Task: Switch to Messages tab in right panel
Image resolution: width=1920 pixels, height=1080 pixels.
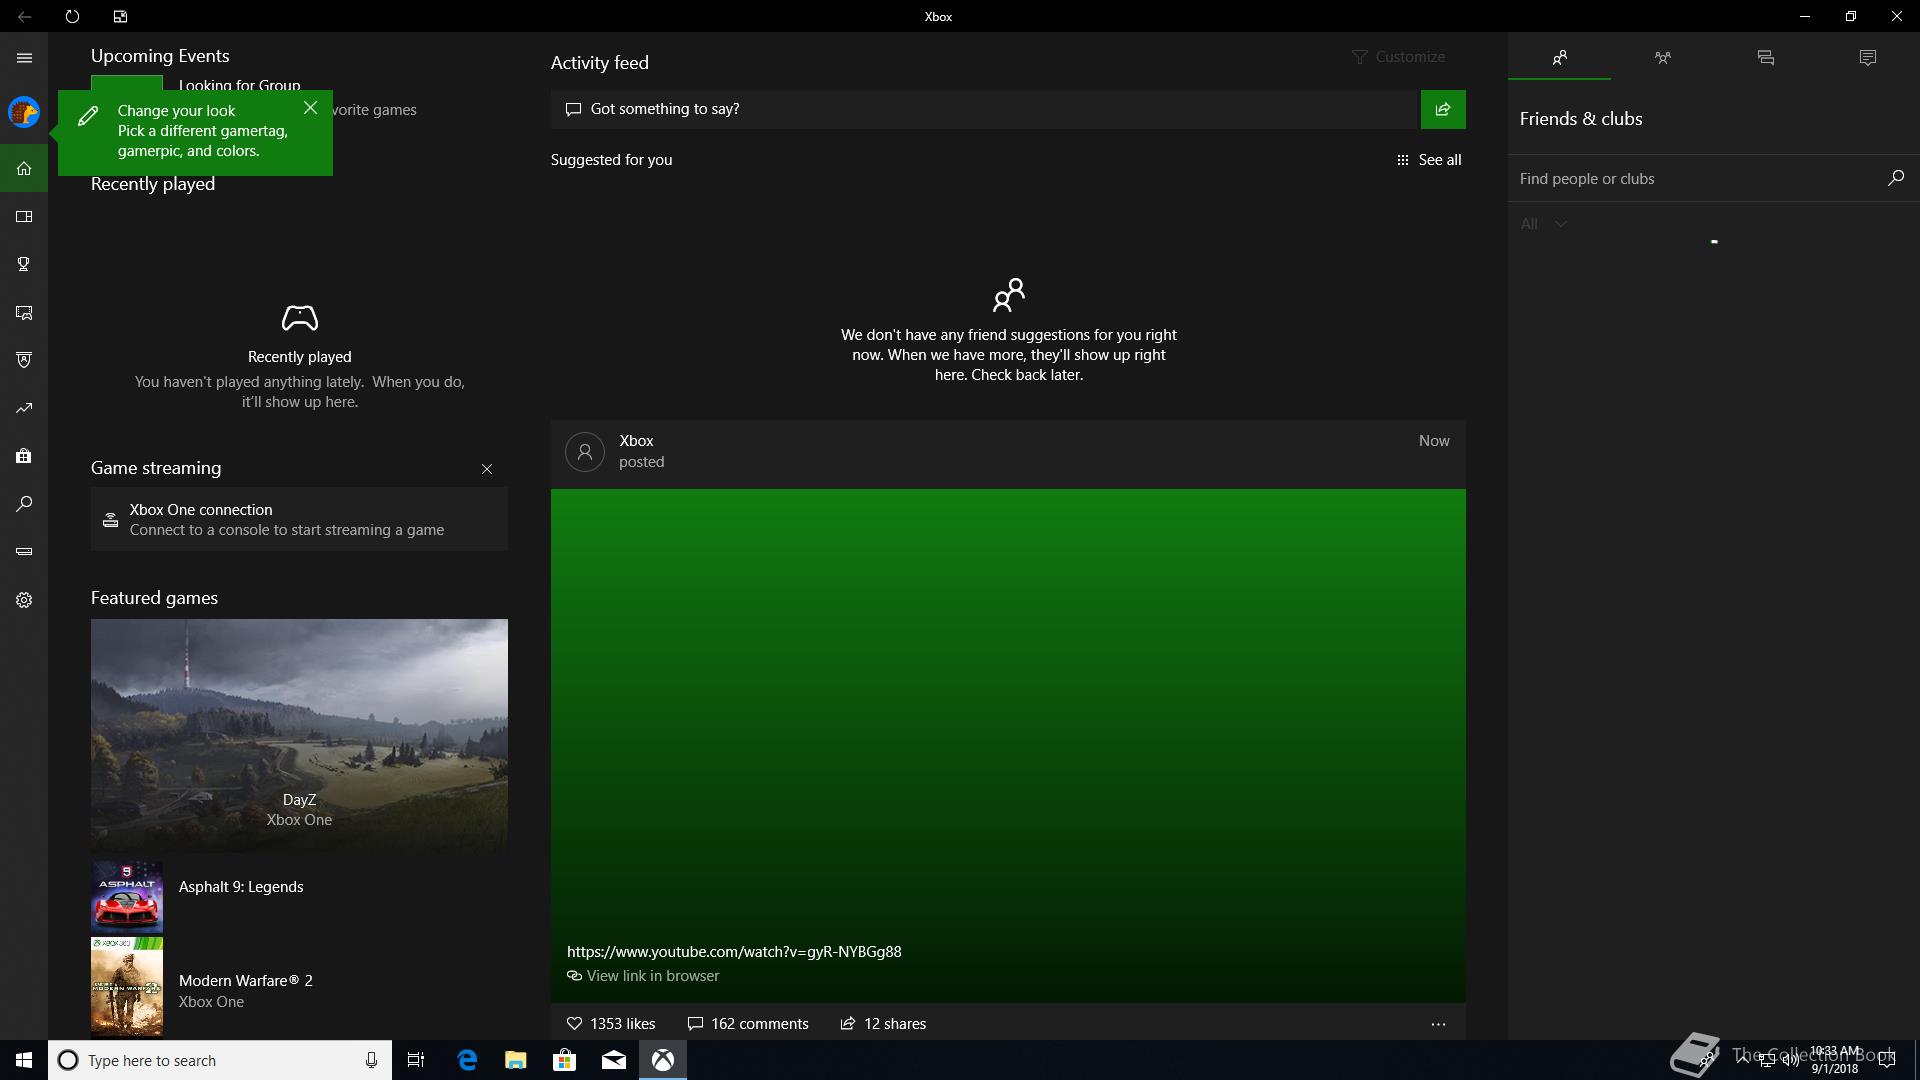Action: click(1765, 57)
